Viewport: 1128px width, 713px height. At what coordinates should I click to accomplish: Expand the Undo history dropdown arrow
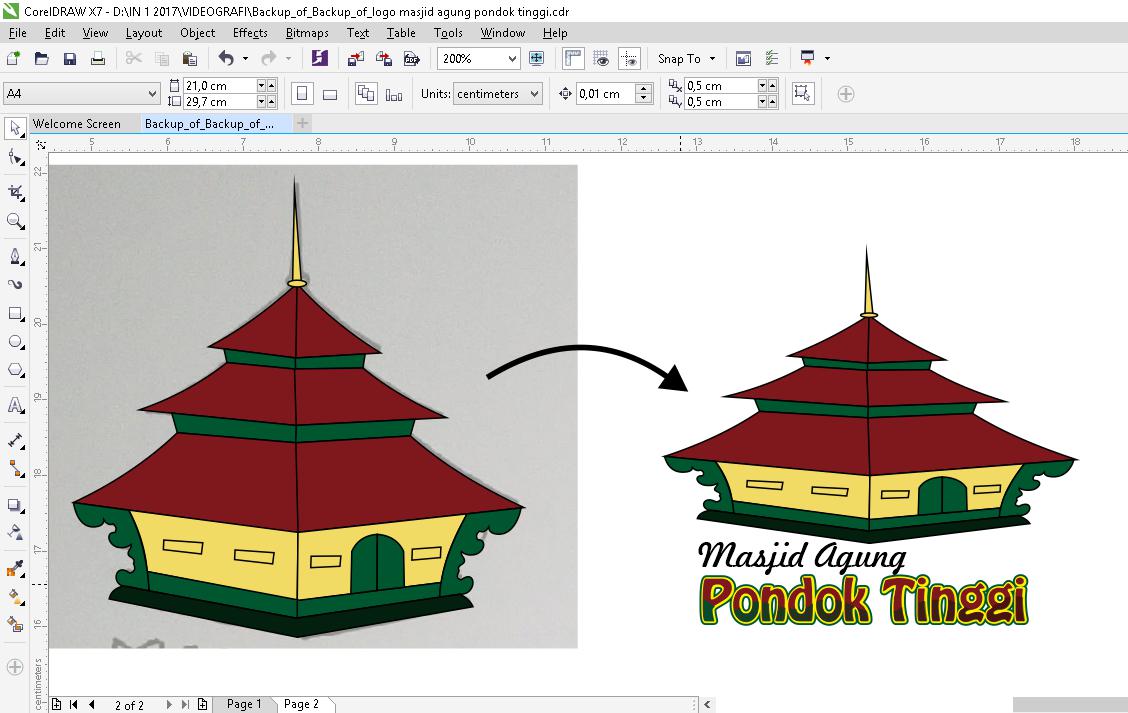point(245,58)
